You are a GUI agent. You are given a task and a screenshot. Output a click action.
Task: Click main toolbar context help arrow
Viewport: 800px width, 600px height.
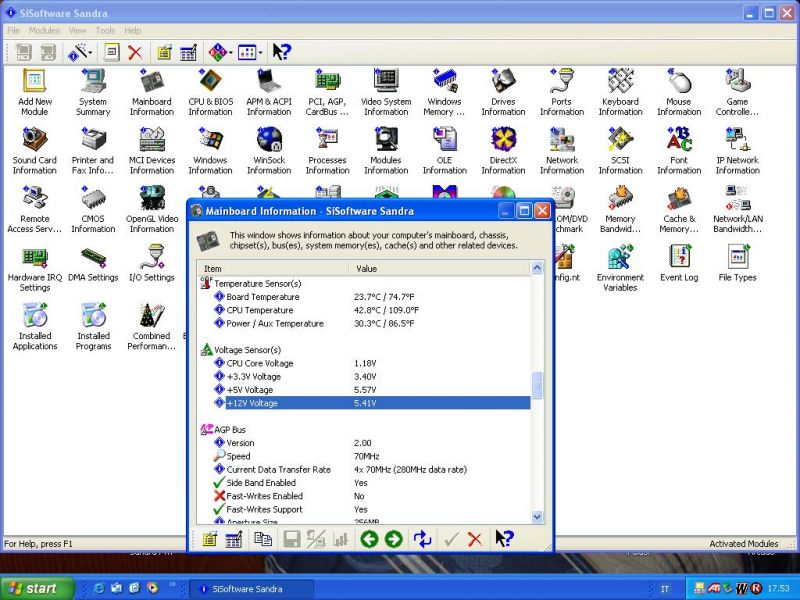tap(281, 52)
